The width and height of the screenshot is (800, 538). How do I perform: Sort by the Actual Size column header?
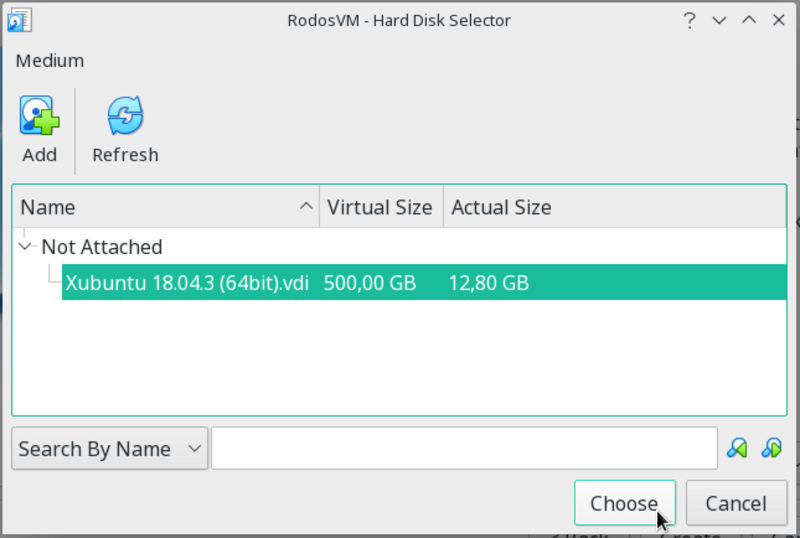click(x=501, y=208)
